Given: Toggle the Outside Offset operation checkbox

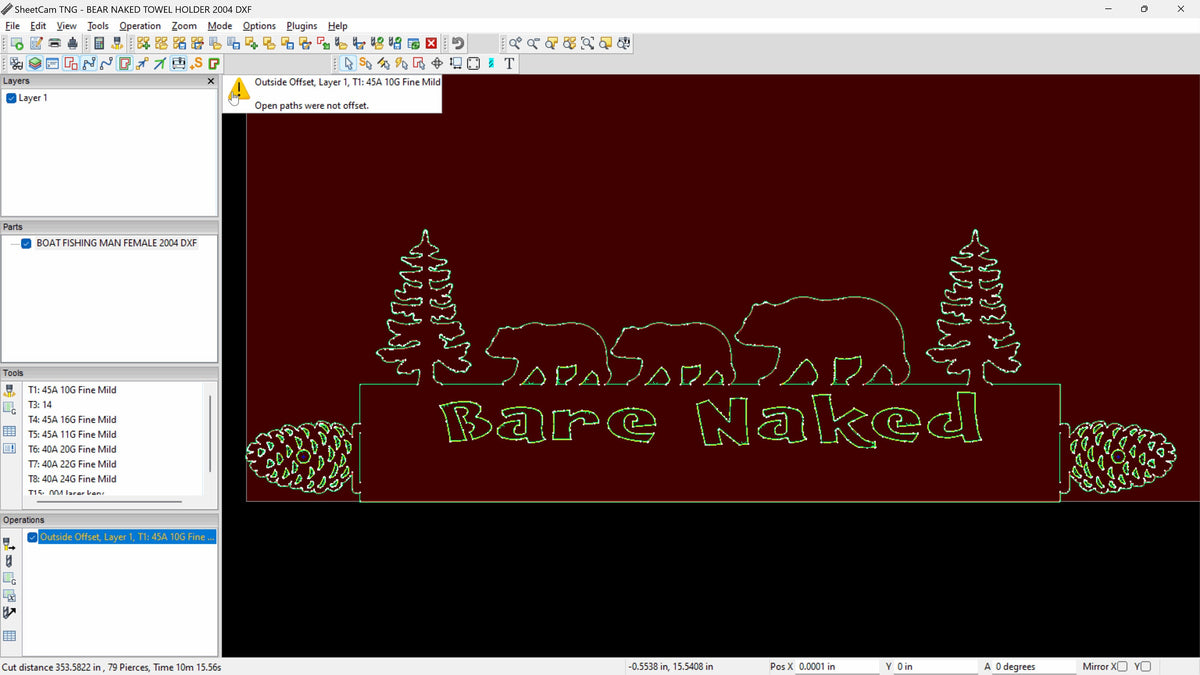Looking at the screenshot, I should (33, 537).
